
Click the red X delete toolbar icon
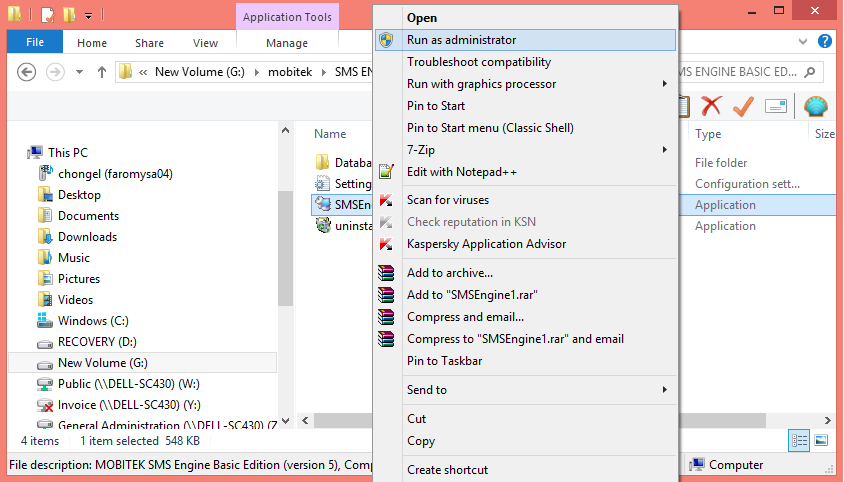coord(711,106)
